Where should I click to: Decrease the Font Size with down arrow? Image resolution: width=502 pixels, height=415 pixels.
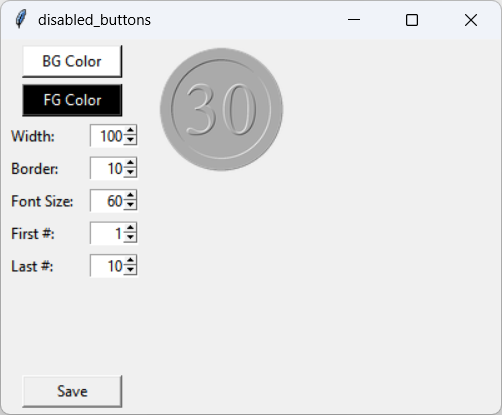click(130, 206)
